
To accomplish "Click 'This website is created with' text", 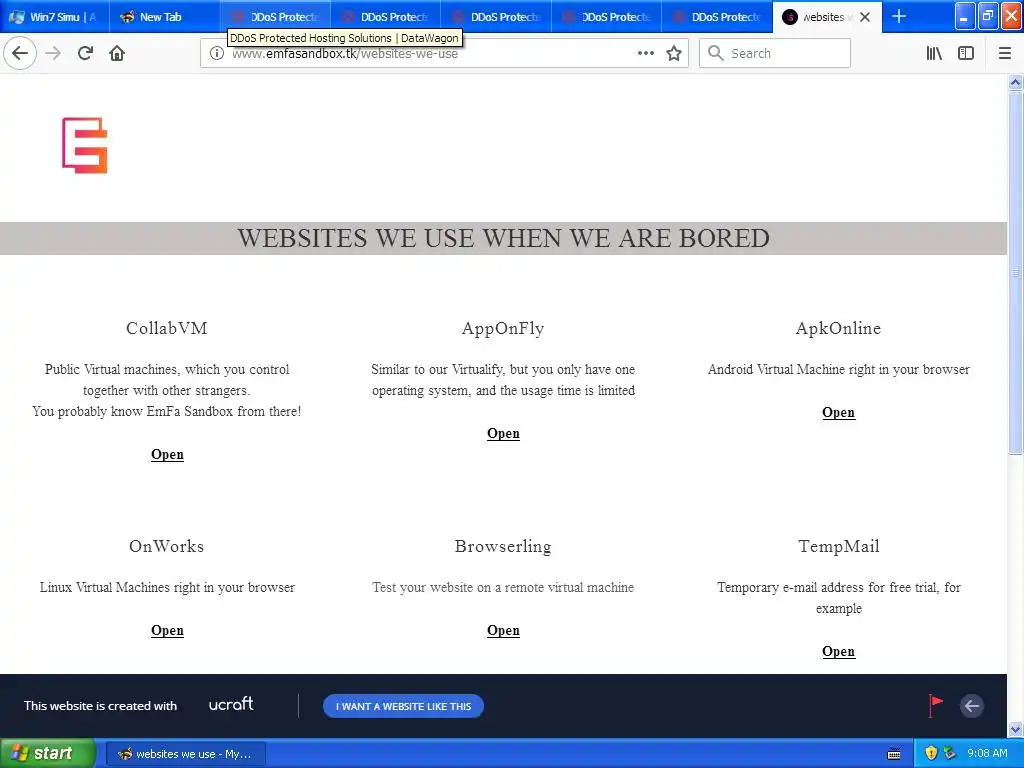I will point(101,706).
